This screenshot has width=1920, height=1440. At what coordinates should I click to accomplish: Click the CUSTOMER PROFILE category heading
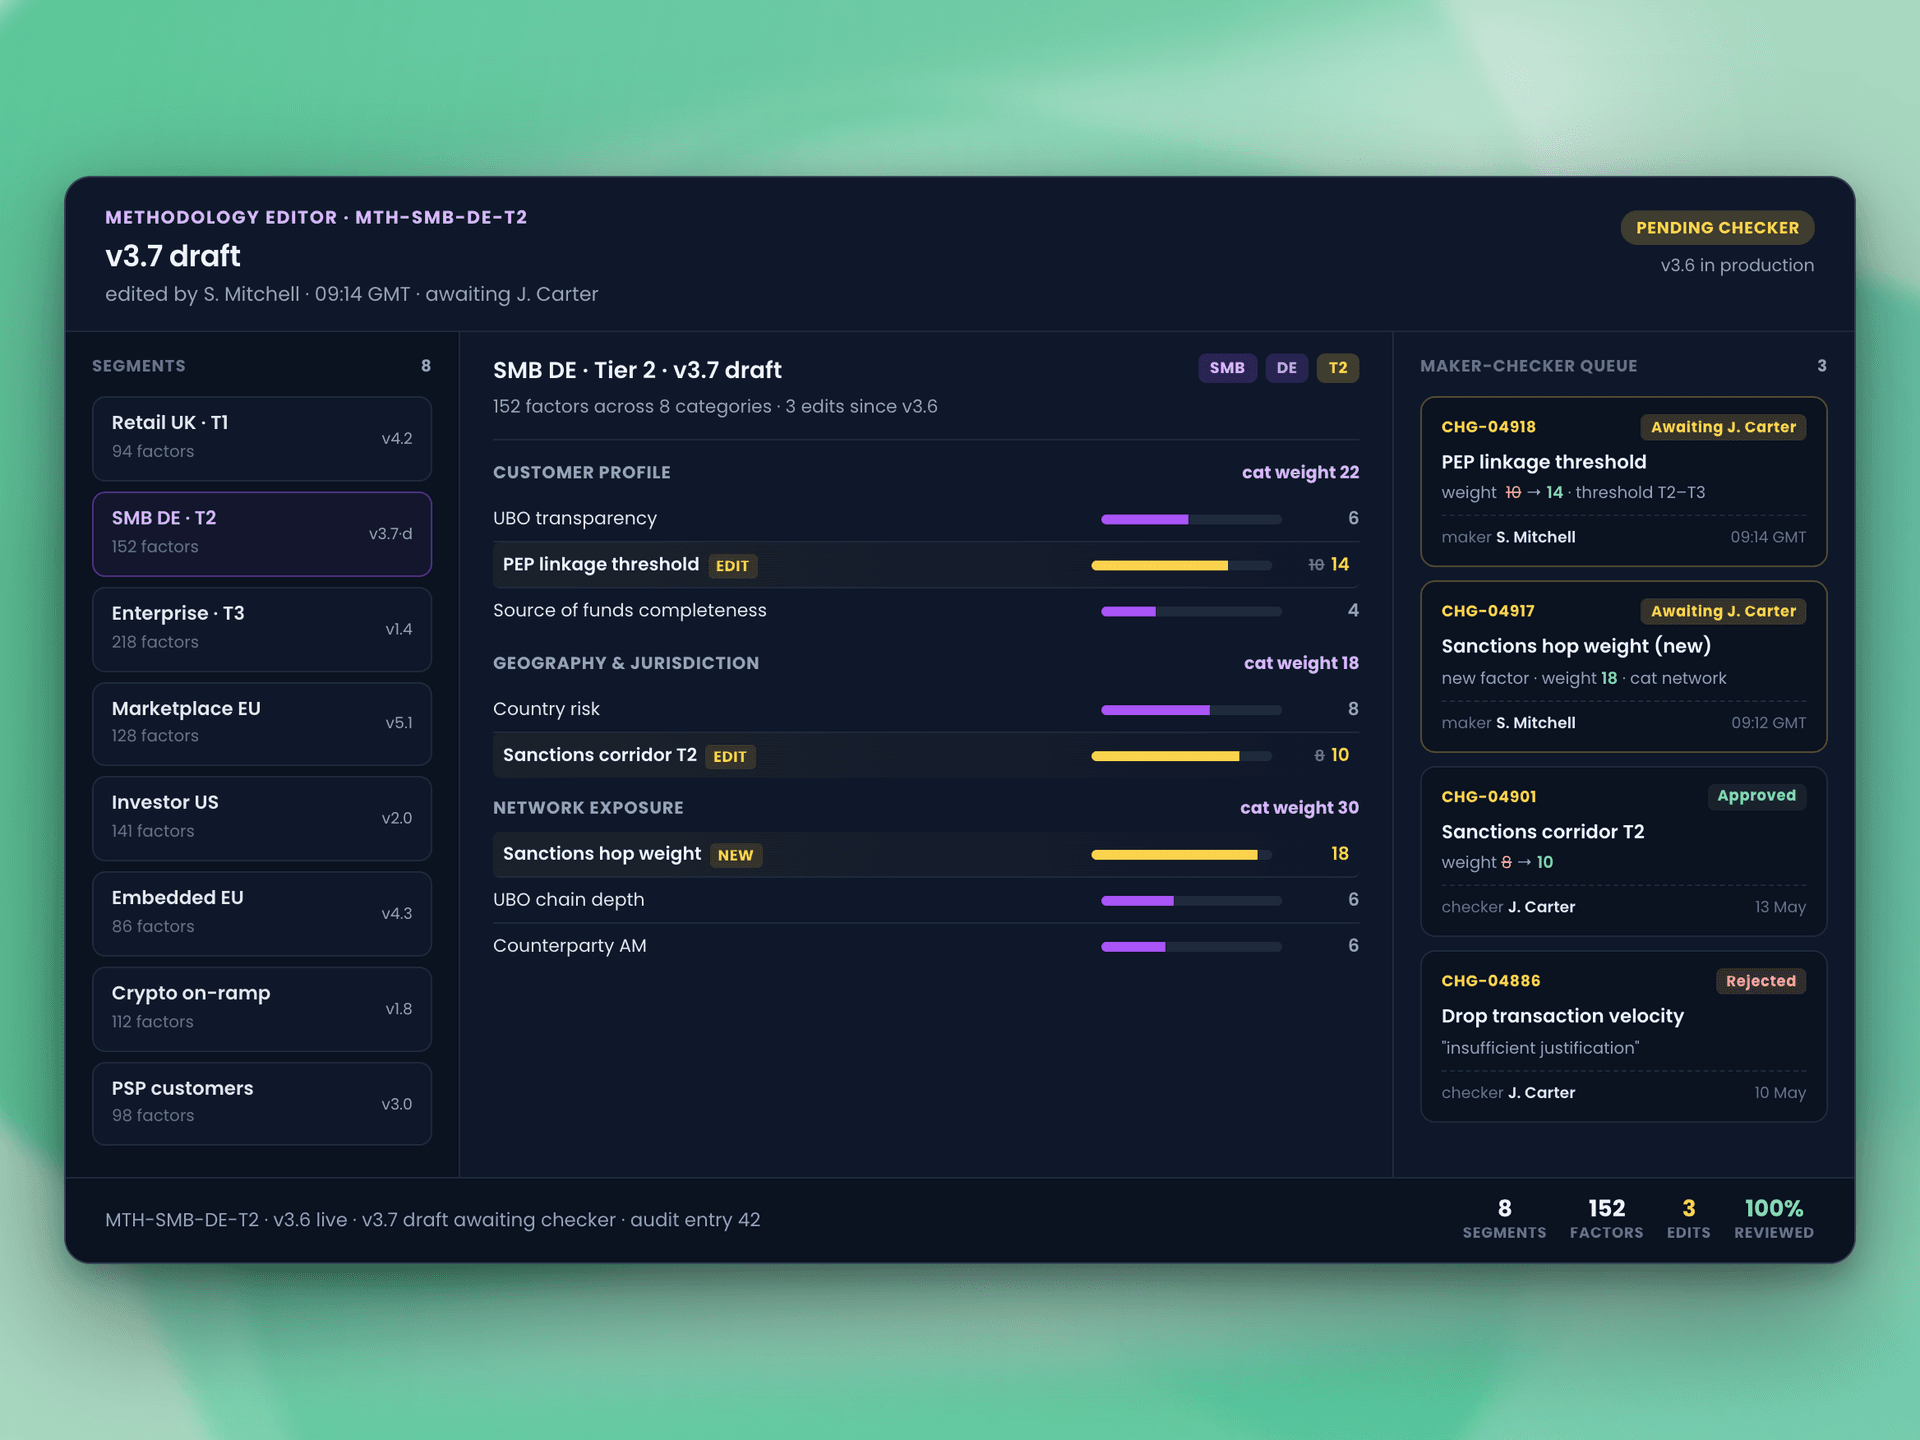tap(582, 472)
